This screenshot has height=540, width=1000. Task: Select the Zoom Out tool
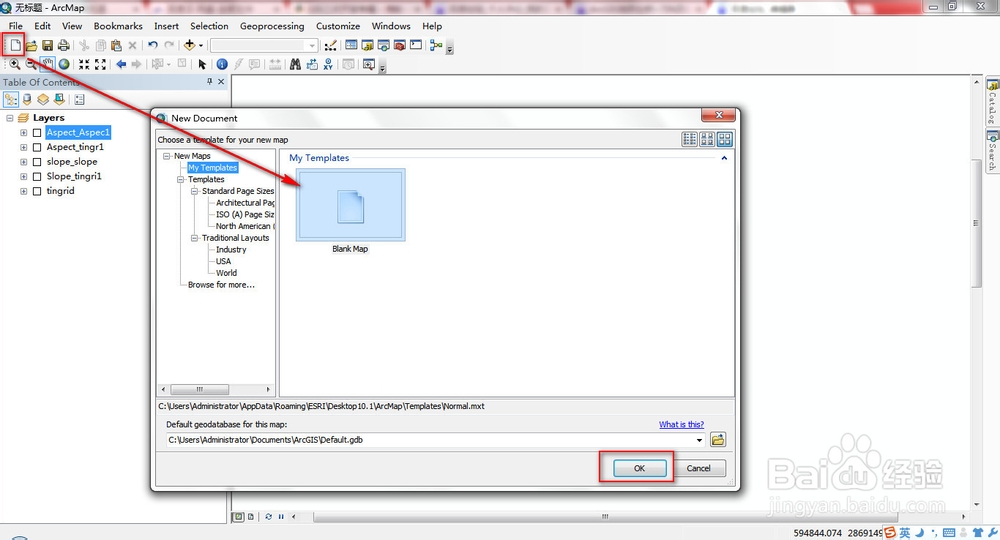31,64
